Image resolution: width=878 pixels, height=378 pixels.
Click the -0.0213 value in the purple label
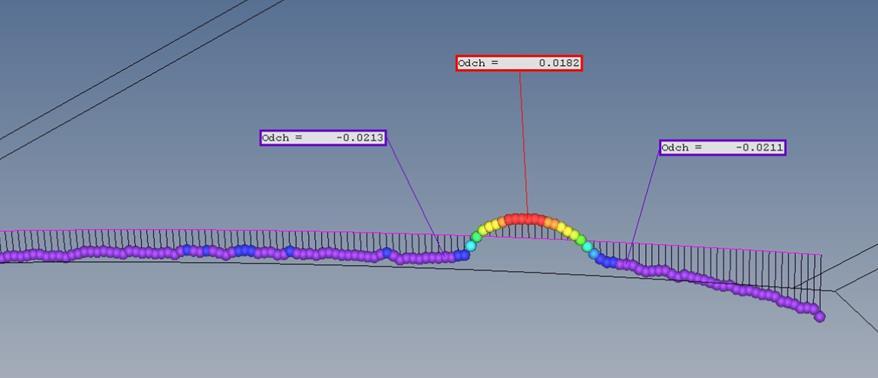(x=360, y=138)
